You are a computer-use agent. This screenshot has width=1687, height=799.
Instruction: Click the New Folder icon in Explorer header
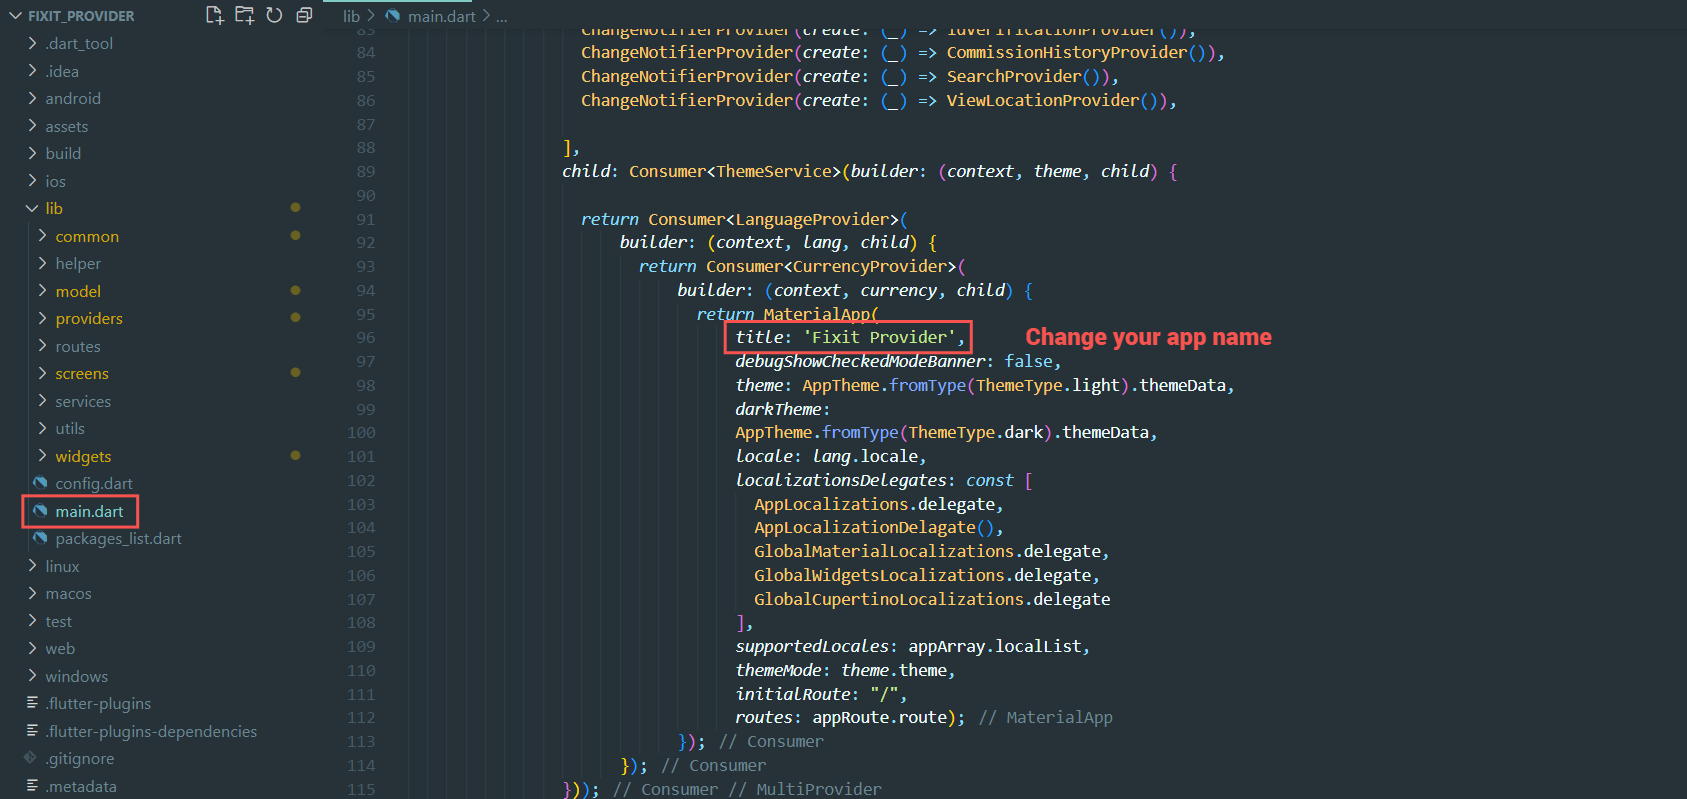tap(244, 15)
